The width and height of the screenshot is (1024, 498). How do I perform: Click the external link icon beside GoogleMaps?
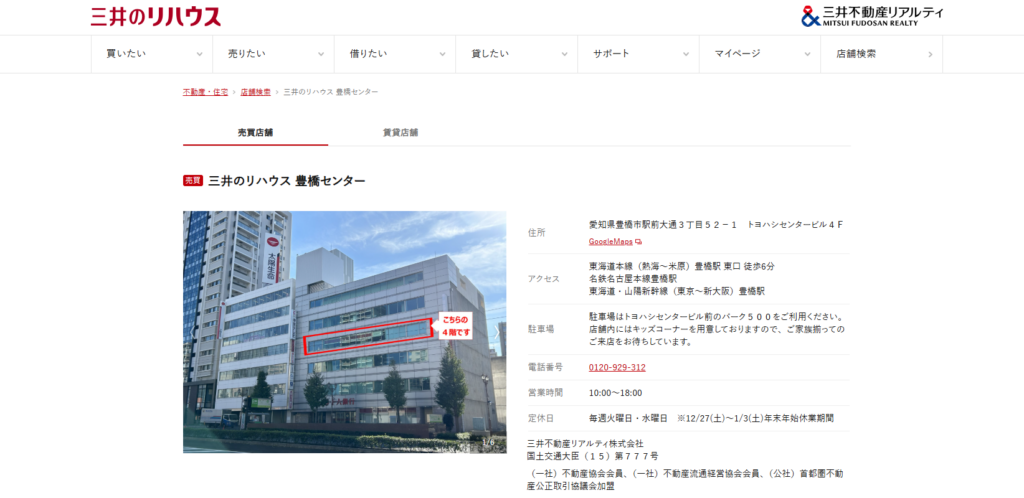click(638, 241)
